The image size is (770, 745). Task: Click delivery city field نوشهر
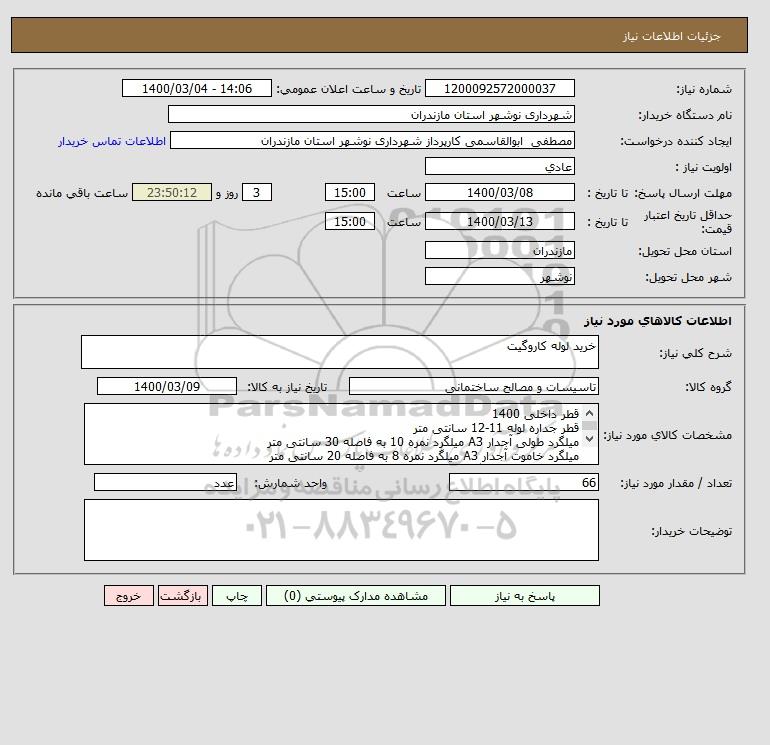[x=499, y=277]
